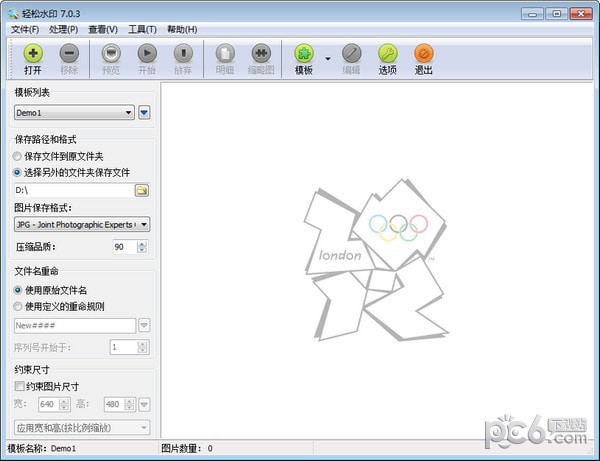Click the 明细 (Details) view icon
This screenshot has width=600, height=461.
pyautogui.click(x=225, y=53)
